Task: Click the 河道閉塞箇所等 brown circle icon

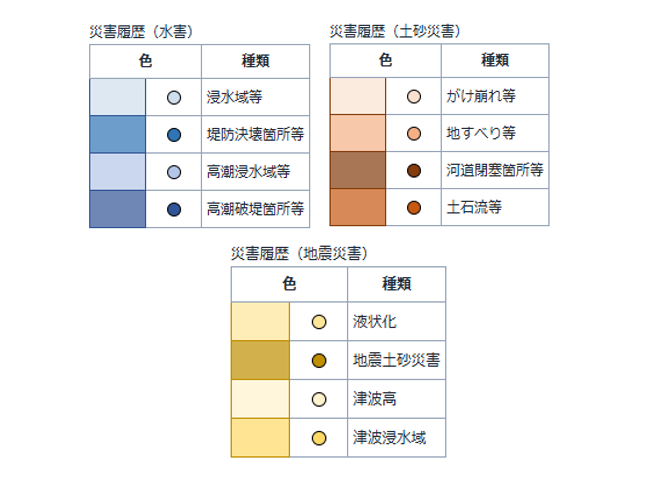Action: click(x=414, y=171)
